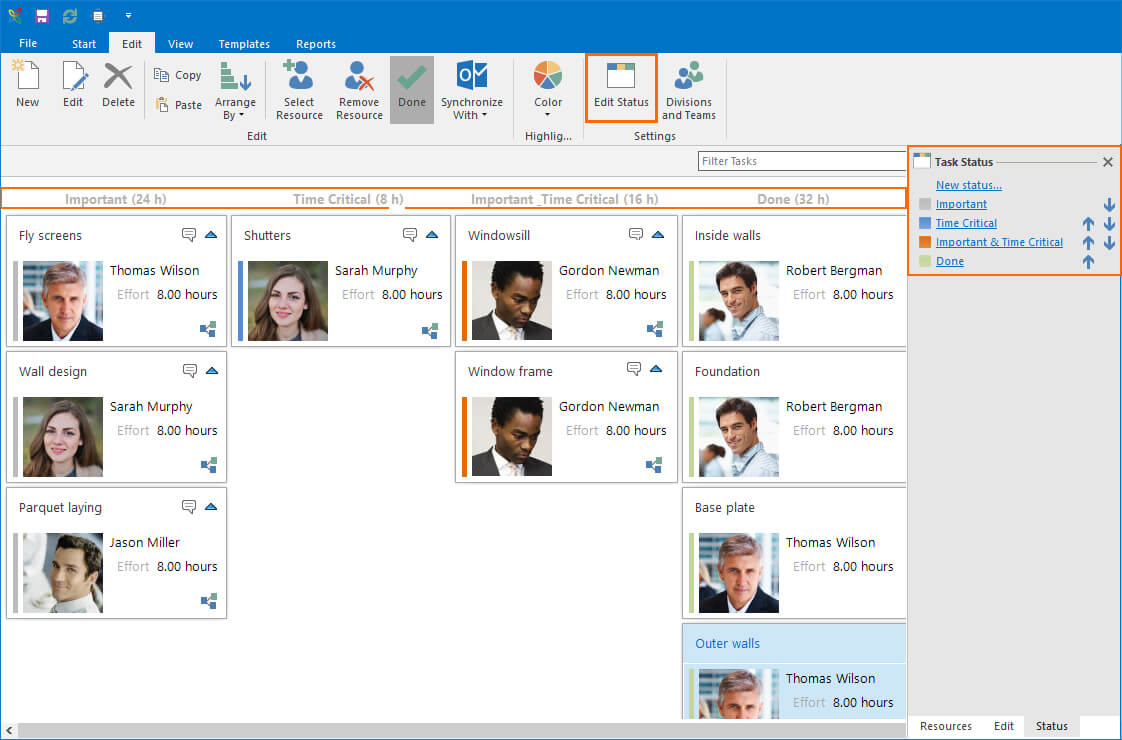Open the Arrange By dropdown
Viewport: 1122px width, 740px height.
(x=235, y=90)
